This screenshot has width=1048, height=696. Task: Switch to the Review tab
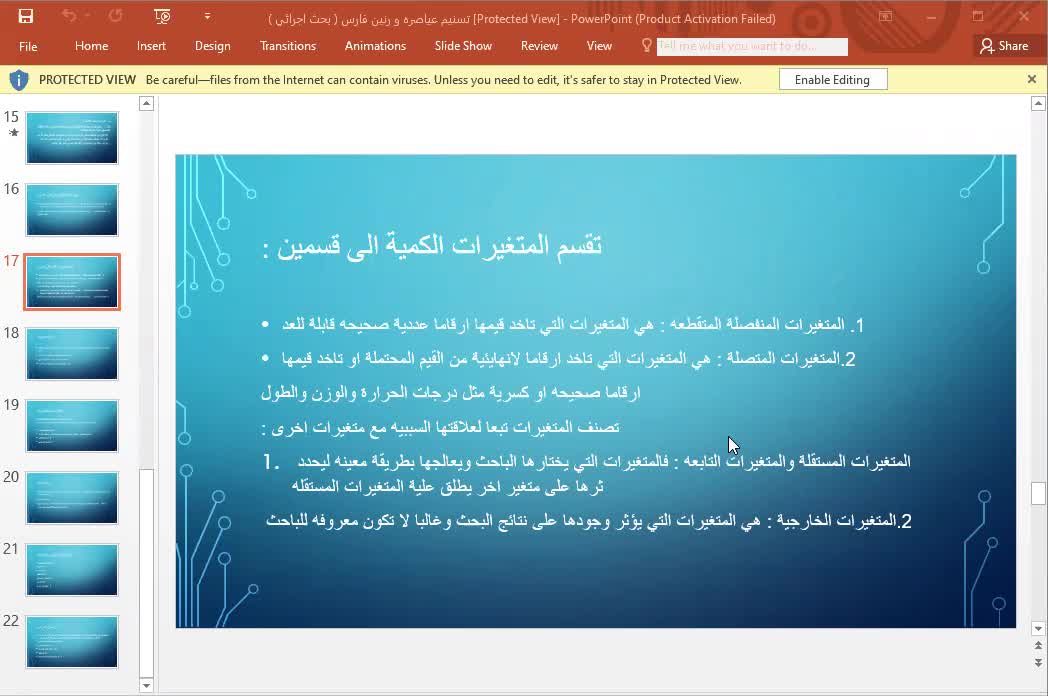click(539, 46)
